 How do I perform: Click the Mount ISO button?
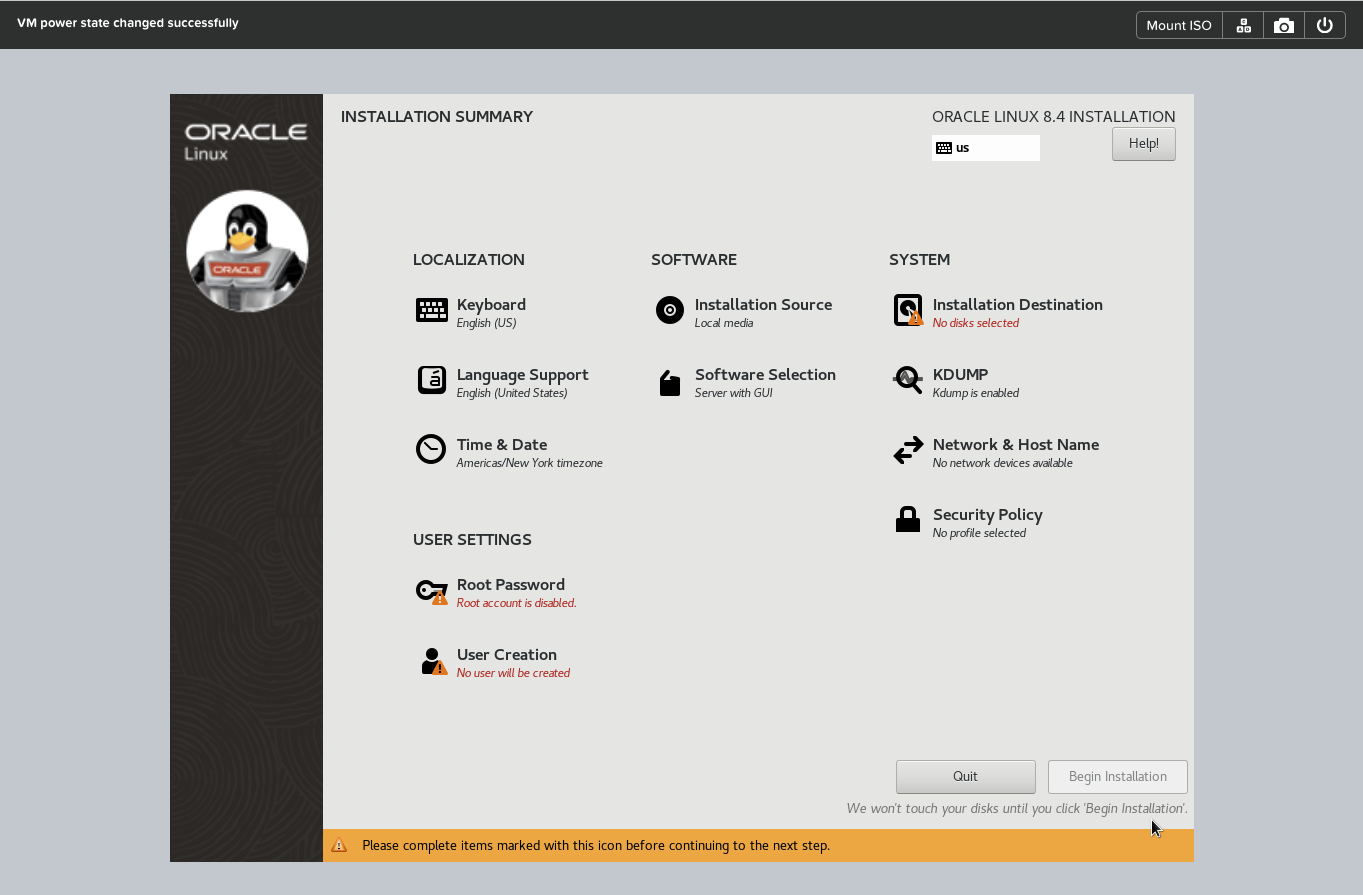coord(1179,25)
